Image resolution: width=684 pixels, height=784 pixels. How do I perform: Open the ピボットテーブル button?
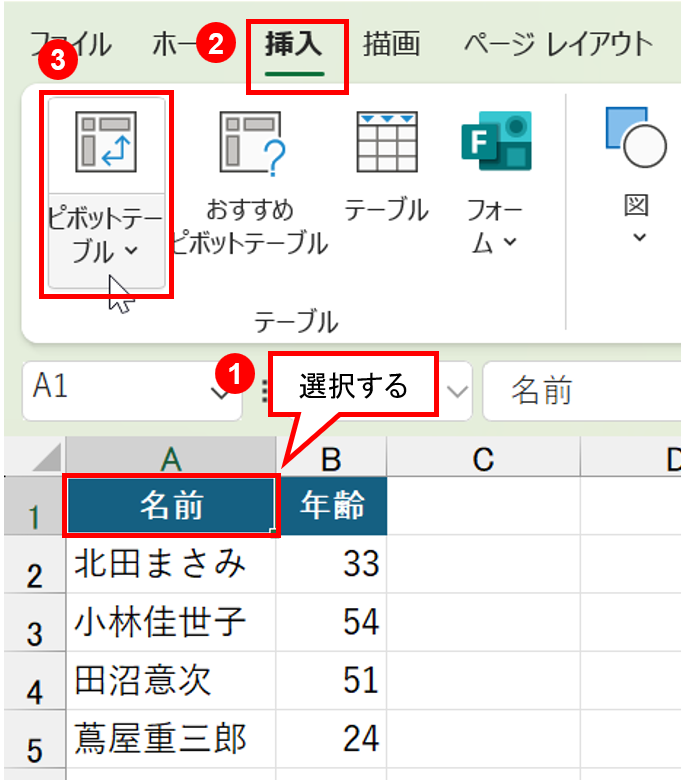point(106,194)
